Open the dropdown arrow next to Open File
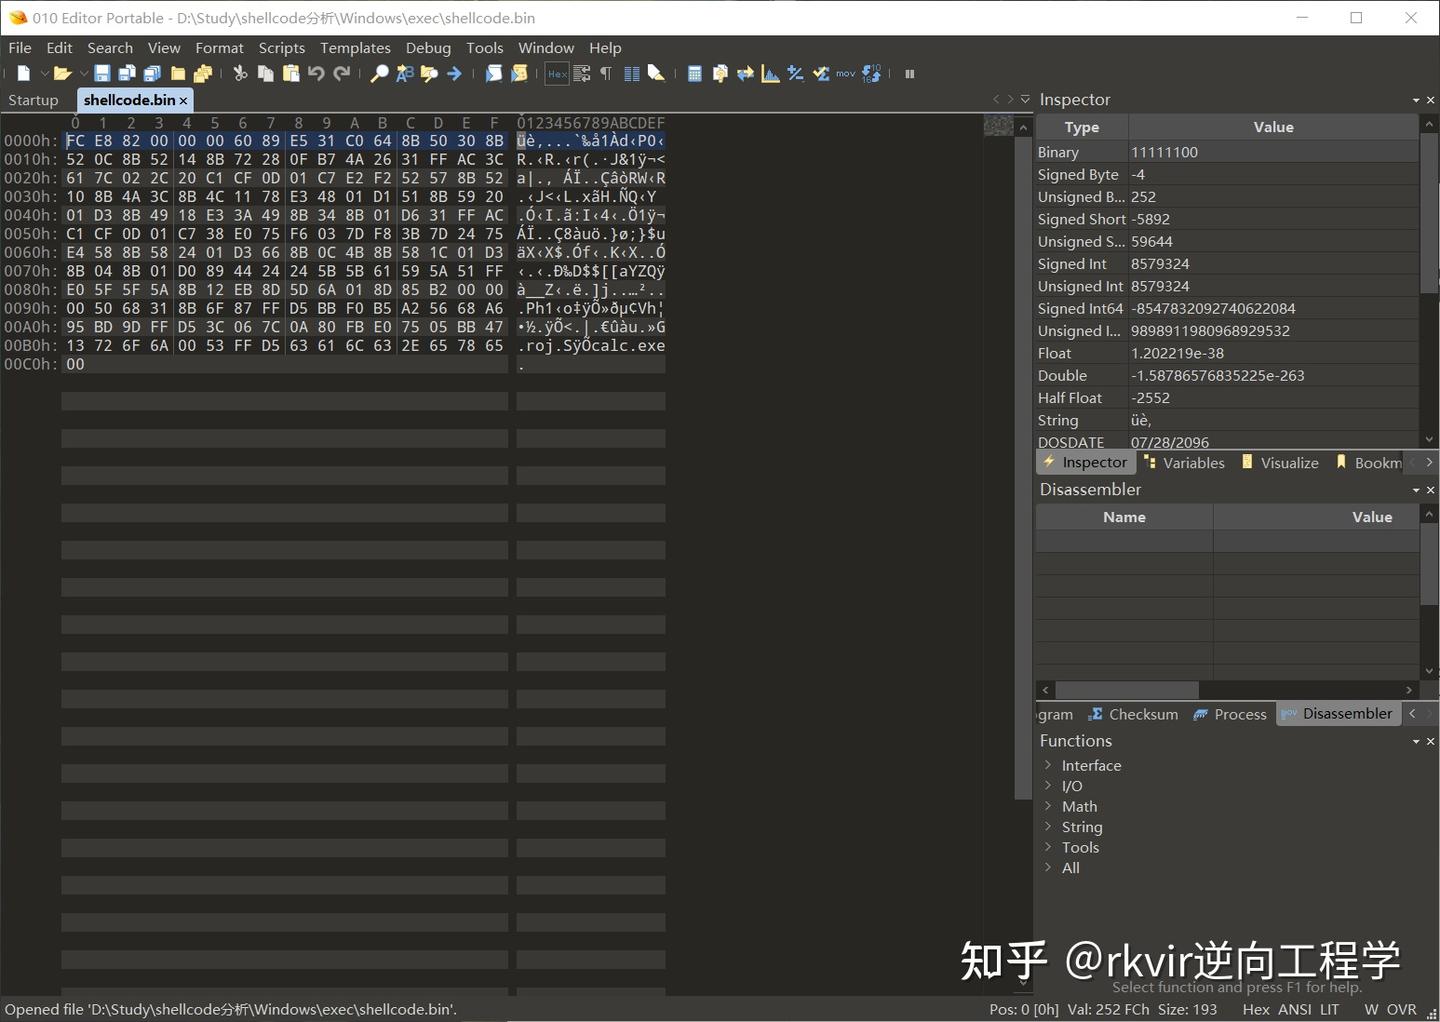1440x1022 pixels. (x=82, y=73)
